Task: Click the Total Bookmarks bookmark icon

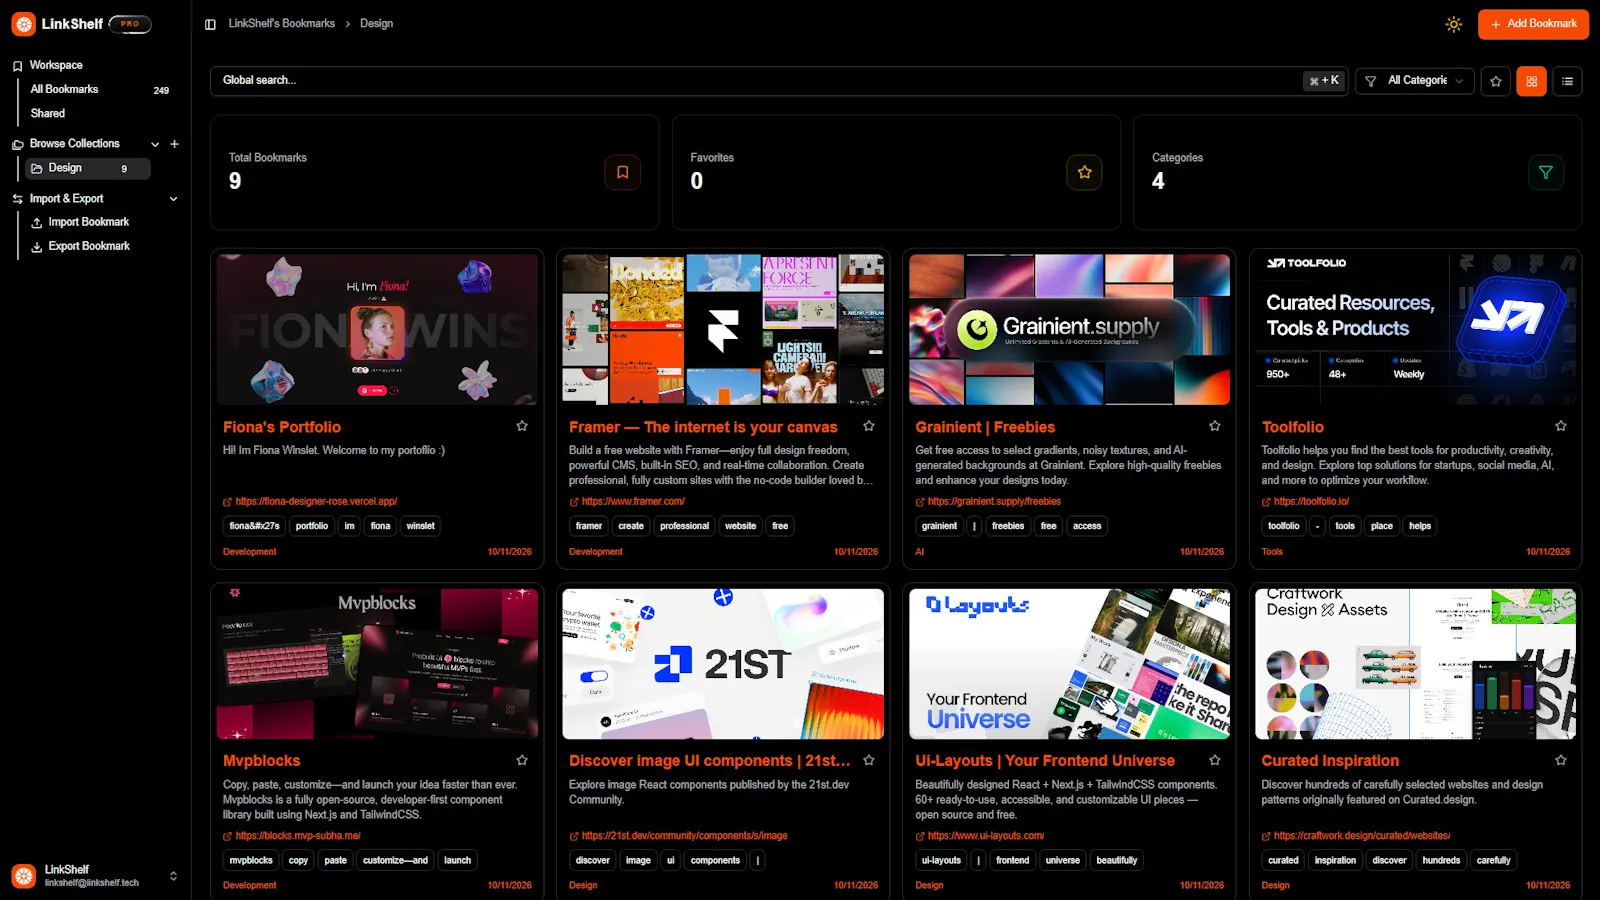Action: pos(622,172)
